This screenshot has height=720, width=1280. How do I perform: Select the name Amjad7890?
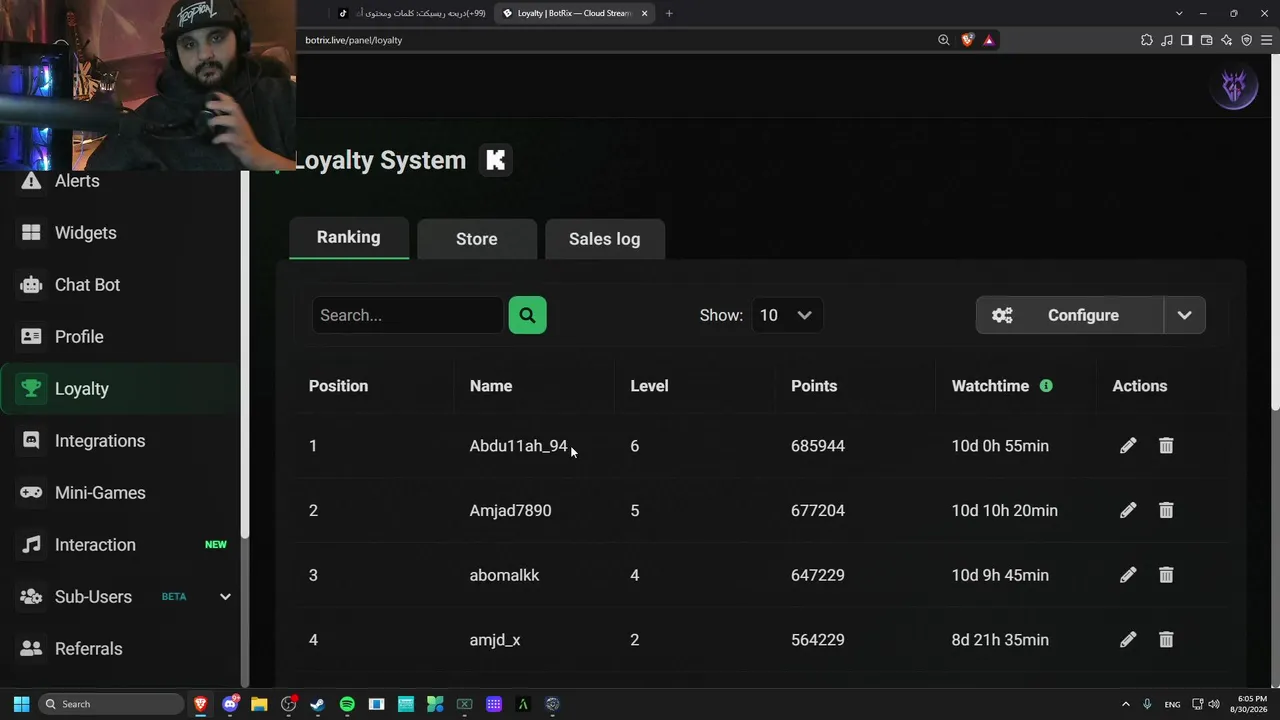pos(510,510)
